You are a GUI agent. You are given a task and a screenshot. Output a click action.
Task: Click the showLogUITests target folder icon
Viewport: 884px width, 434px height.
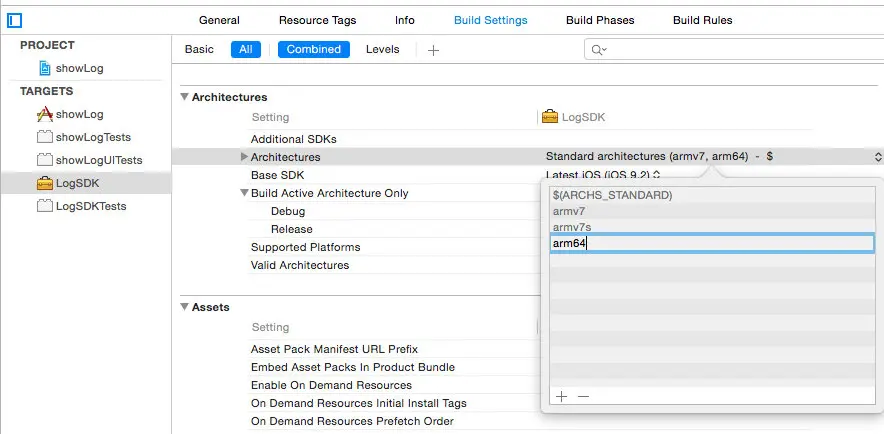tap(45, 160)
